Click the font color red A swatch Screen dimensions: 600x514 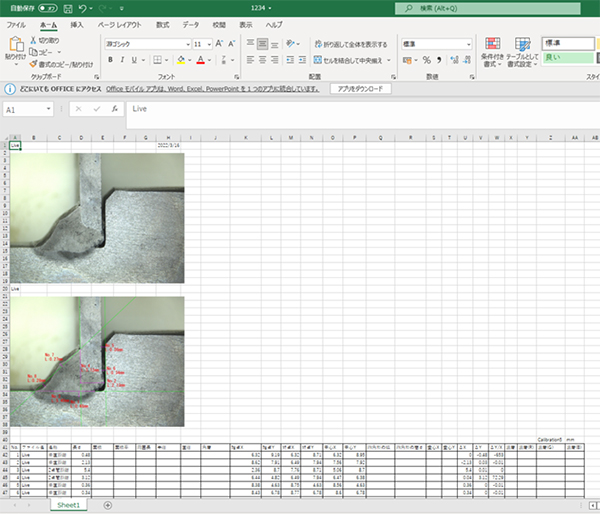tap(201, 60)
